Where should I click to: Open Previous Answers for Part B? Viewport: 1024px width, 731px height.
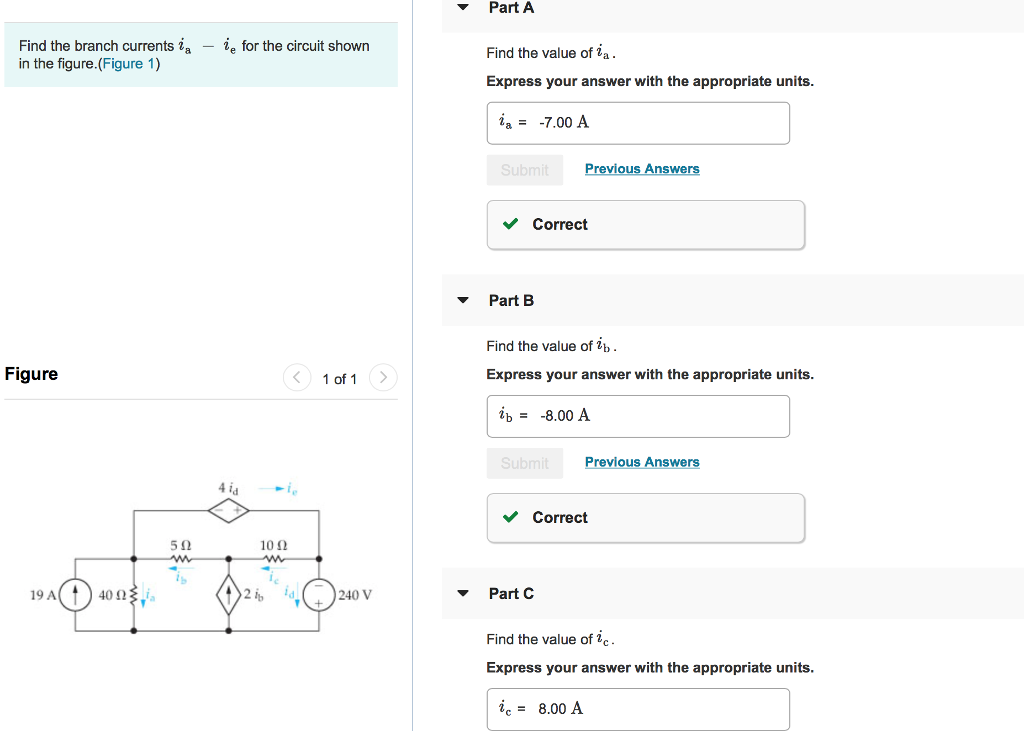642,461
